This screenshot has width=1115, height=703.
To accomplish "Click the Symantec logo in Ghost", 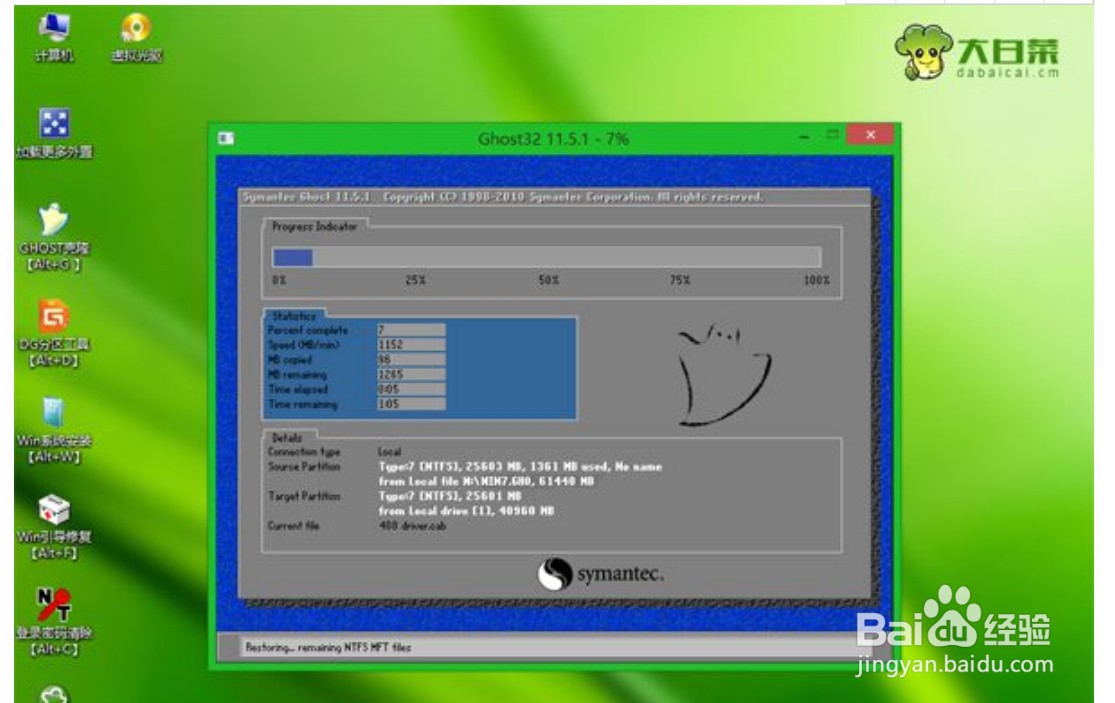I will pyautogui.click(x=600, y=574).
